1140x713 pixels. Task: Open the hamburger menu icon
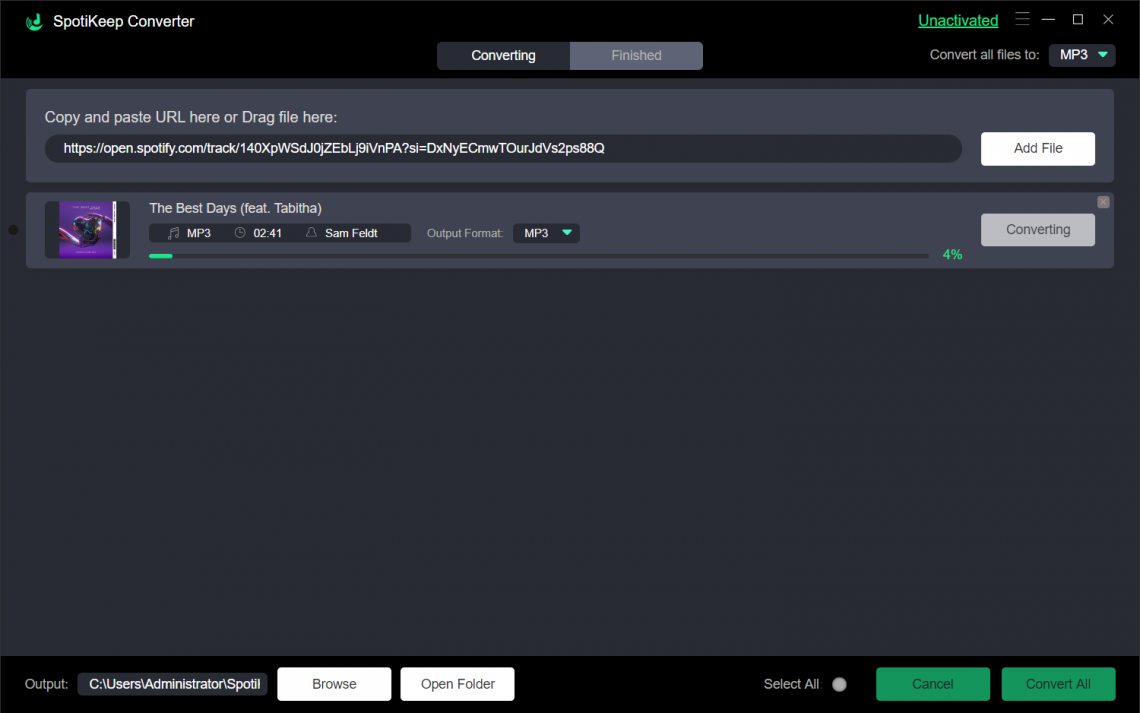tap(1022, 18)
